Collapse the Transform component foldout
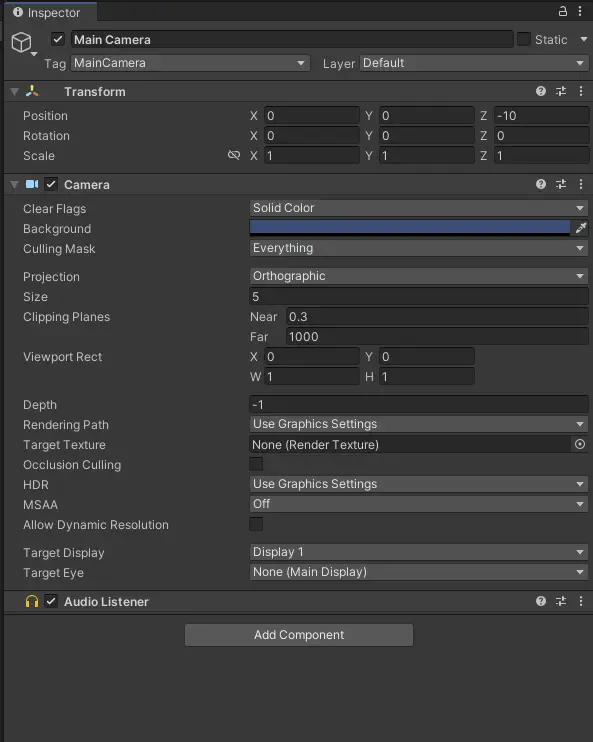This screenshot has height=742, width=593. 15,92
